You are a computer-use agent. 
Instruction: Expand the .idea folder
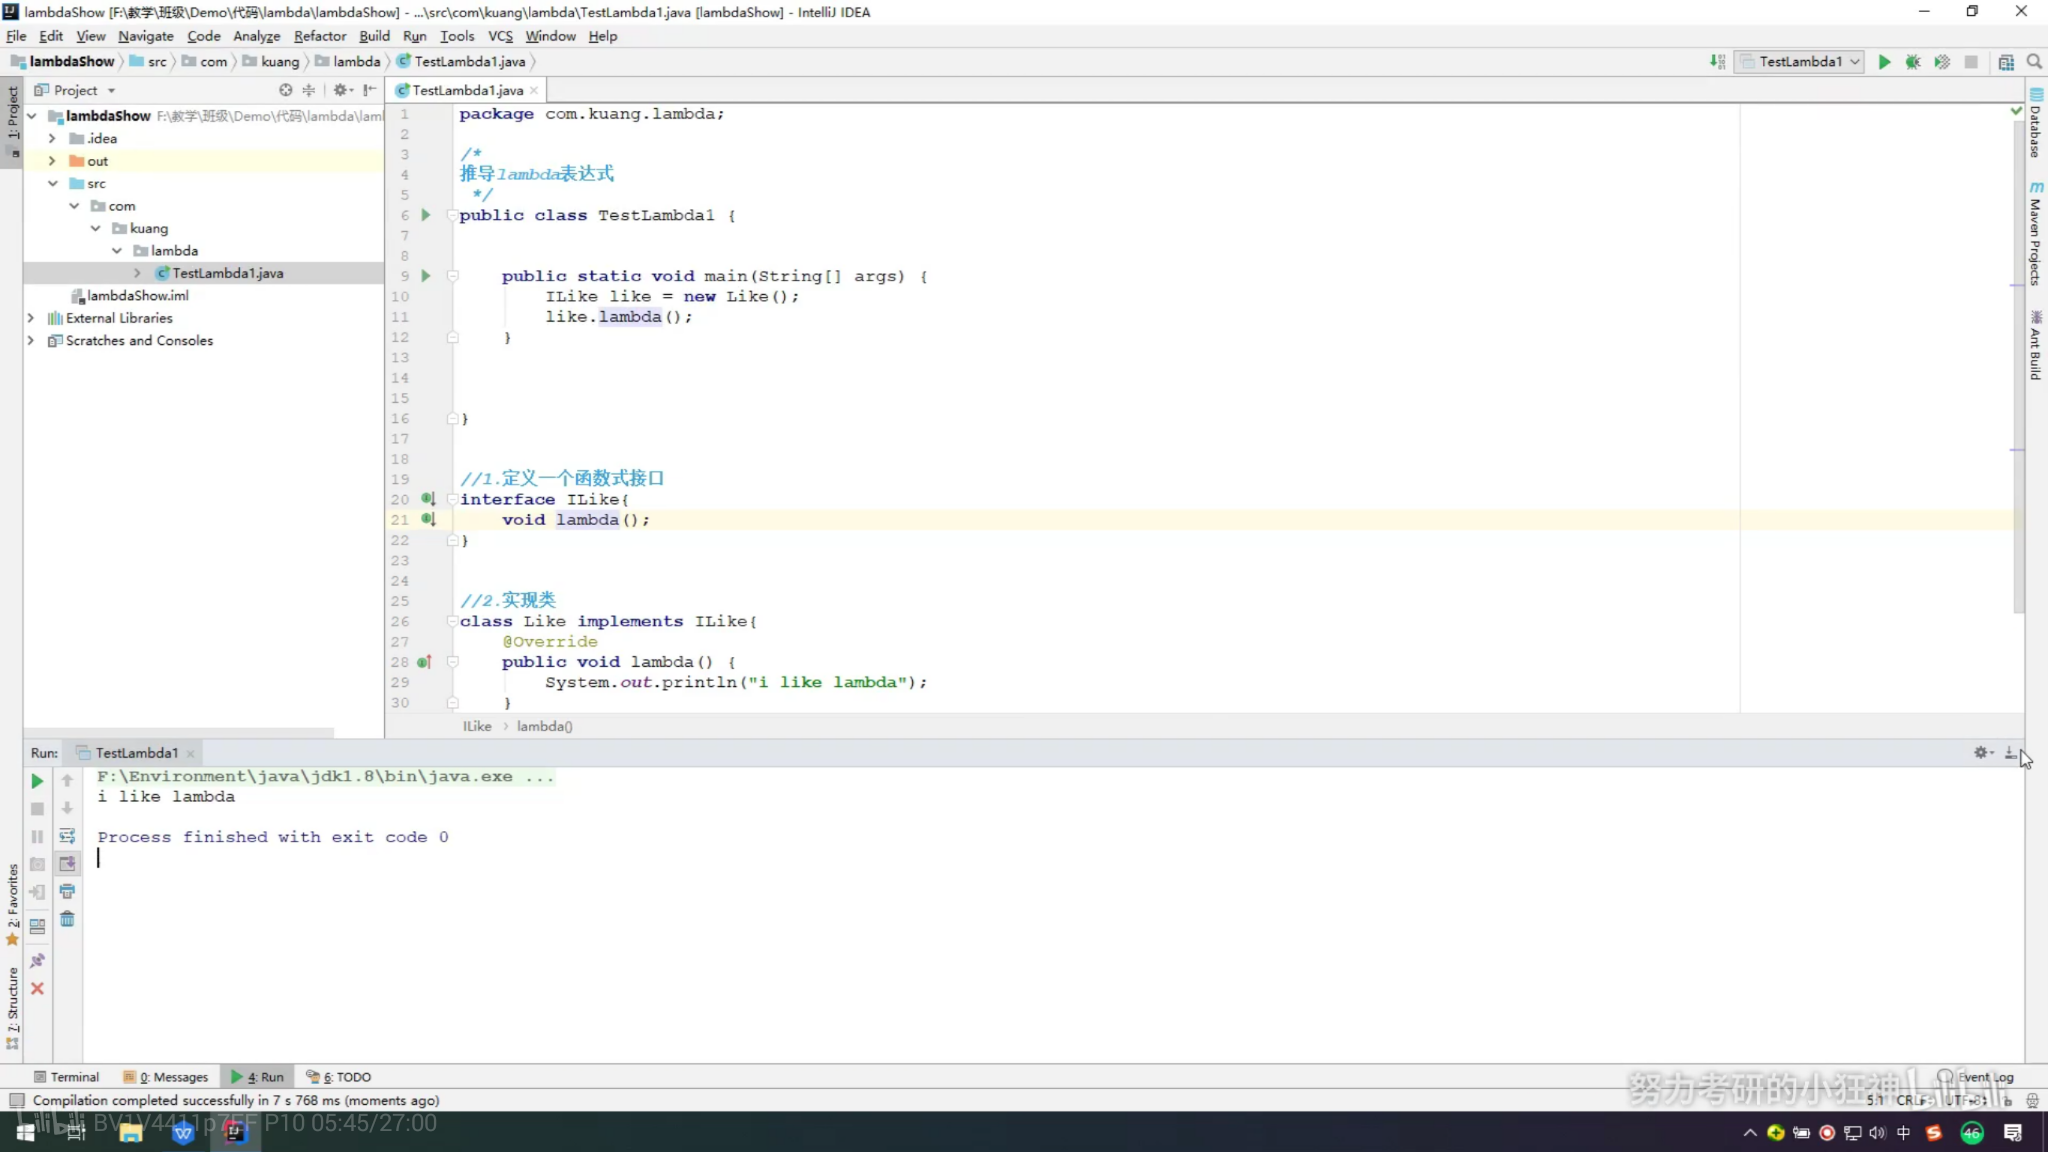[53, 138]
